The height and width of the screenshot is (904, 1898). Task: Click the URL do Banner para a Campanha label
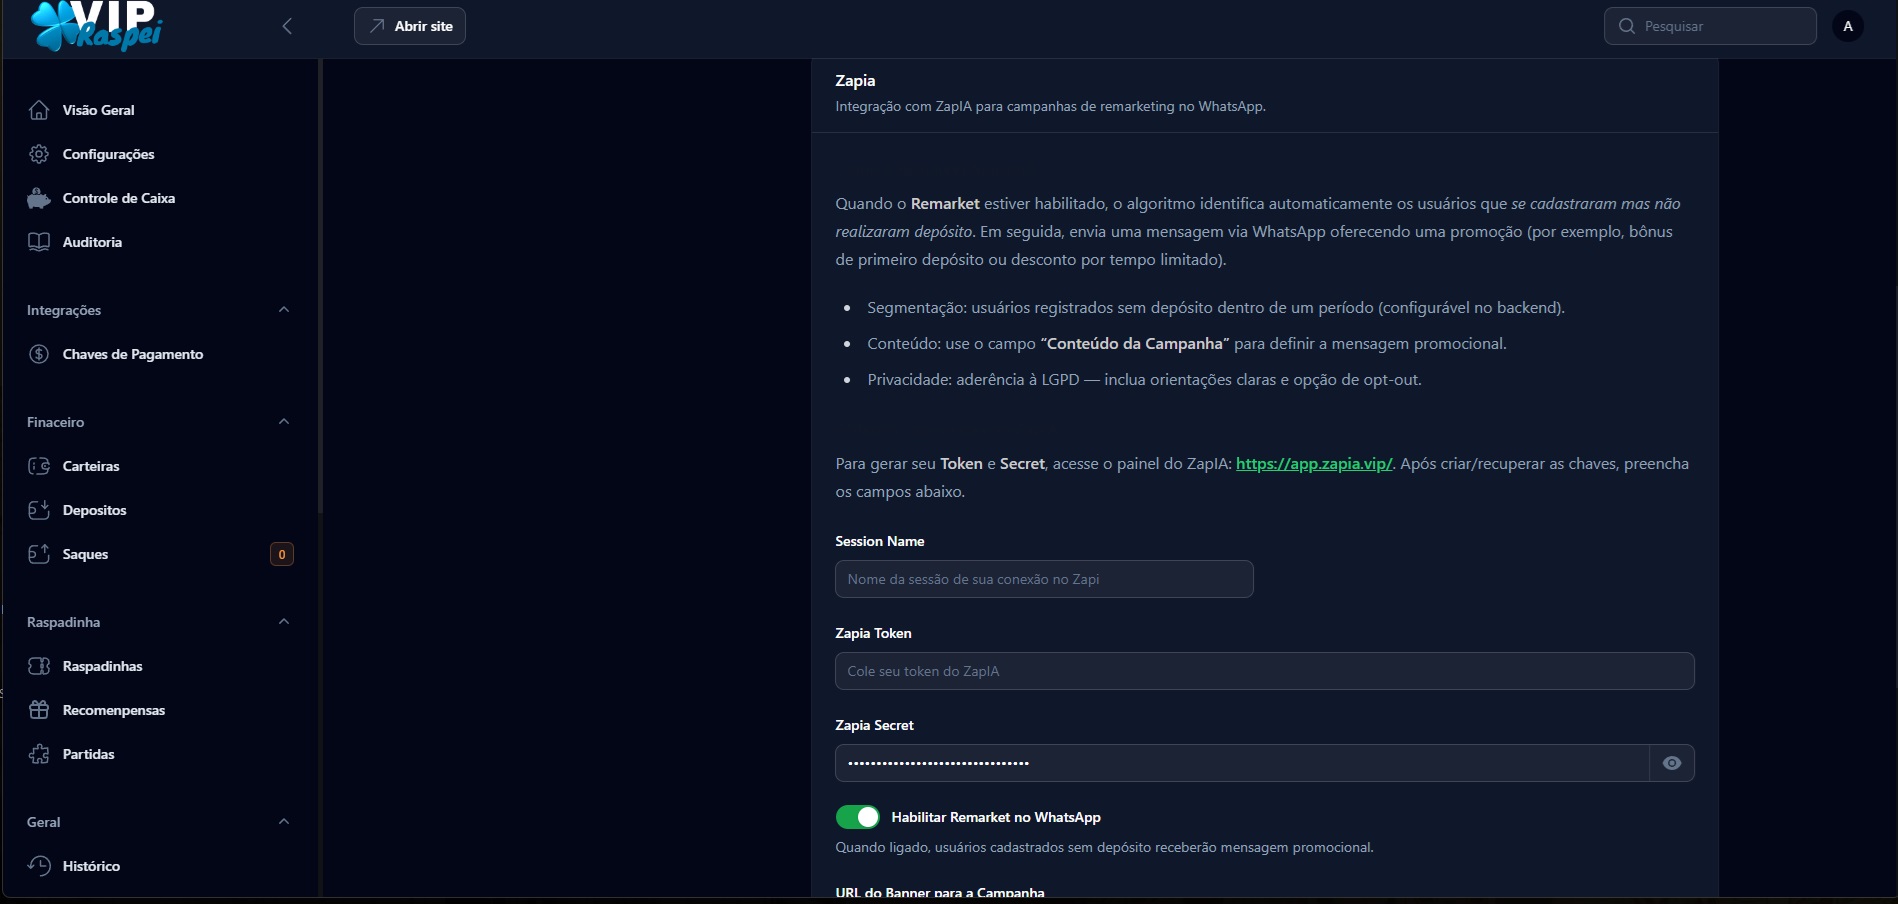940,892
